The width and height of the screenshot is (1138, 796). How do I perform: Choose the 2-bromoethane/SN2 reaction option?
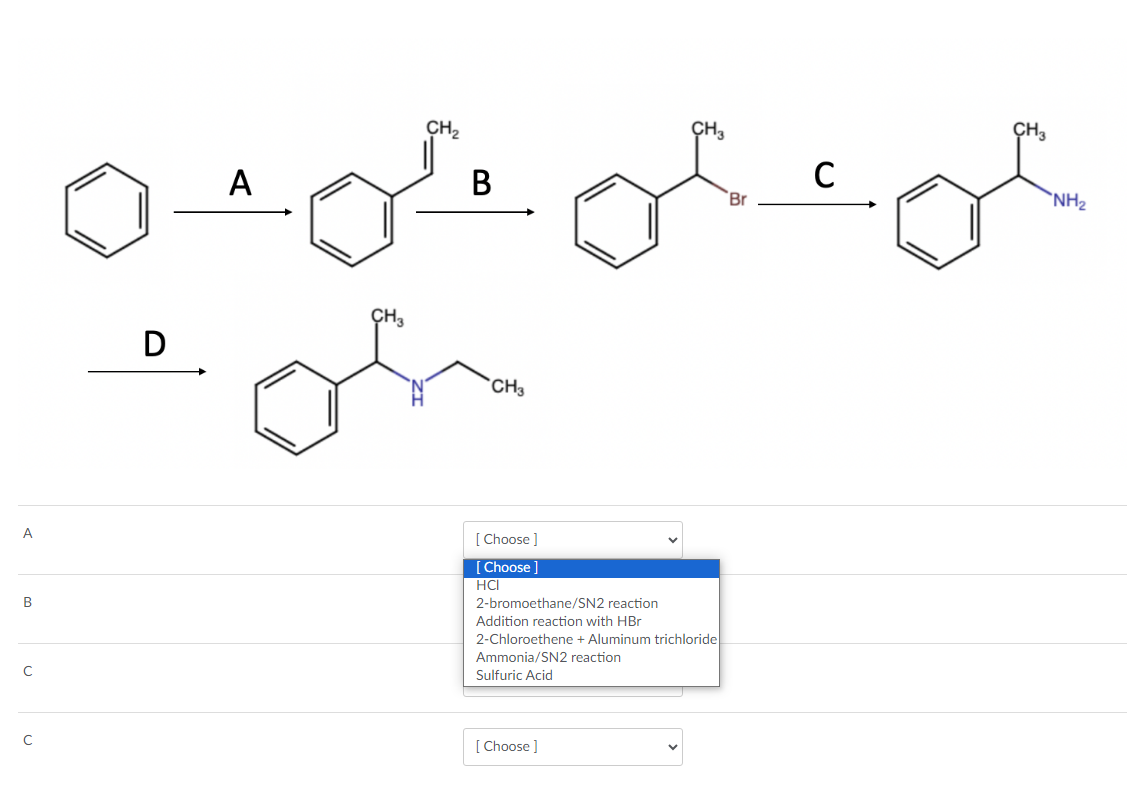[x=565, y=603]
